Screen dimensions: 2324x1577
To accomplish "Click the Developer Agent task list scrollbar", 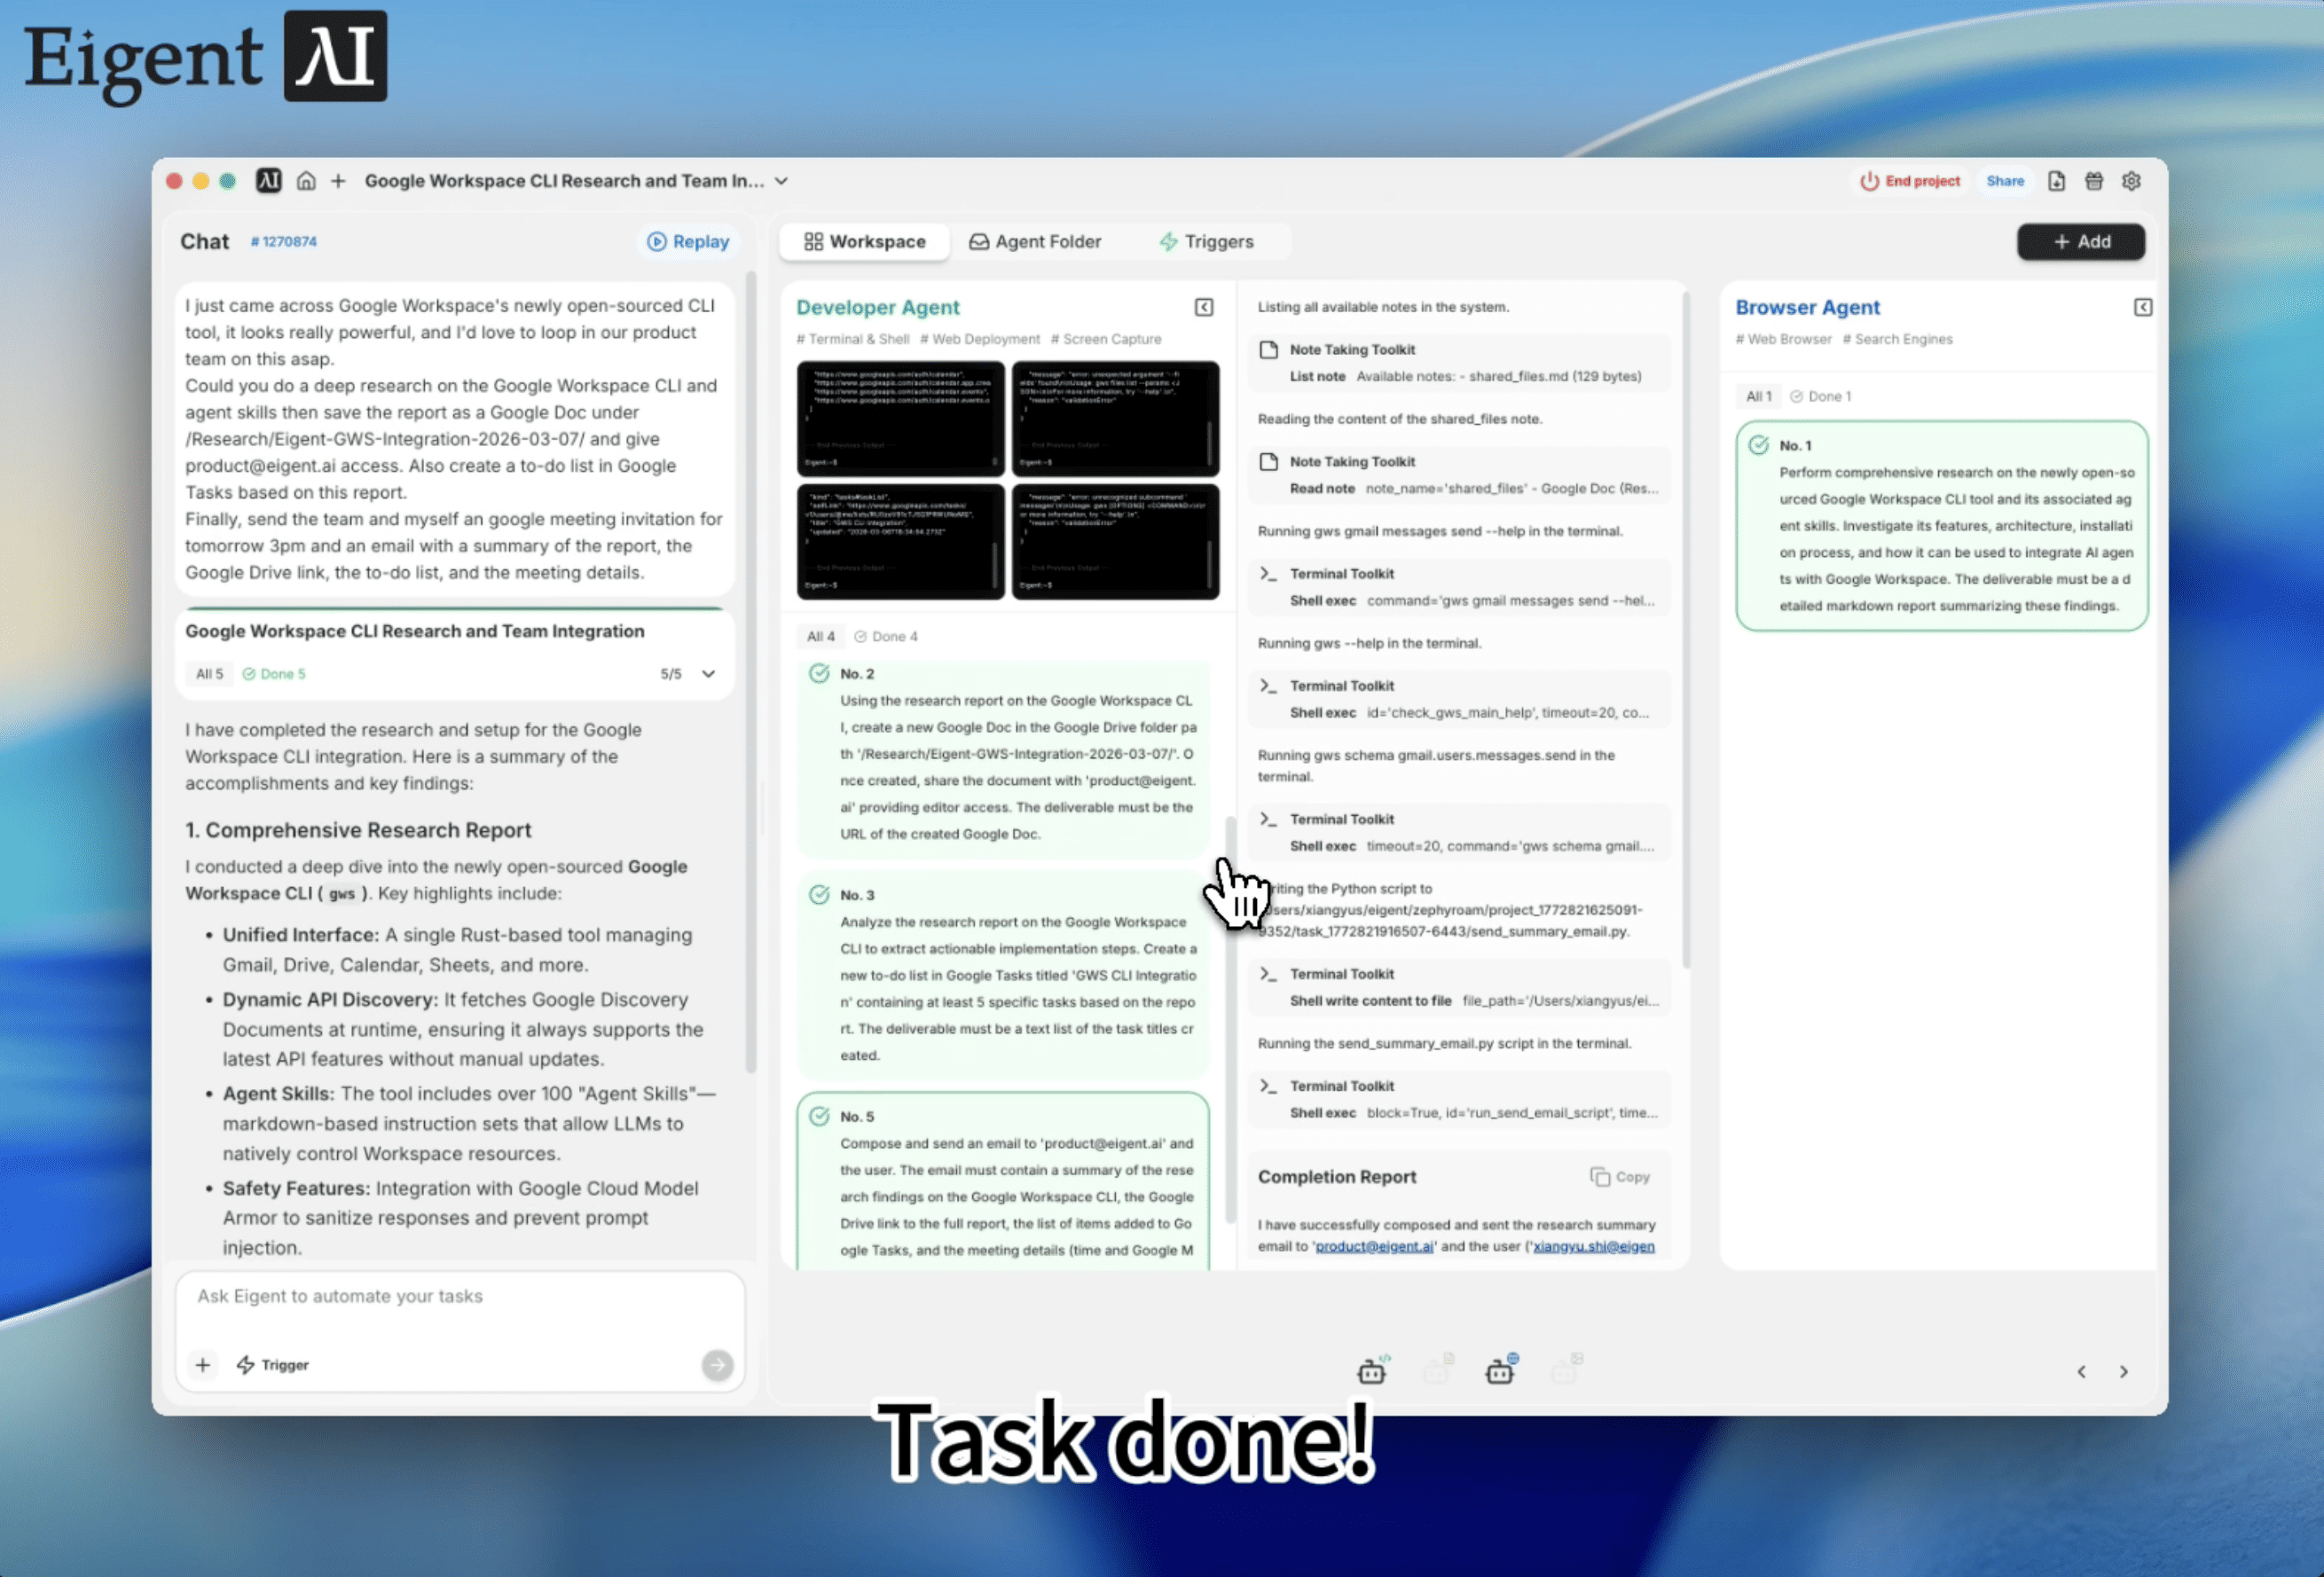I will pos(1230,1018).
